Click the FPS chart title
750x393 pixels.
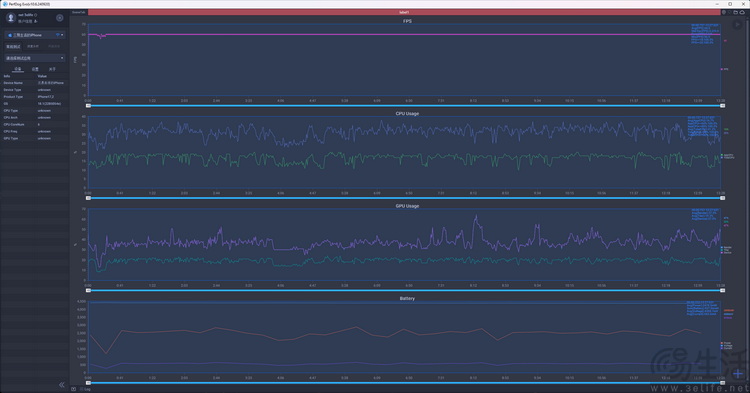[407, 21]
